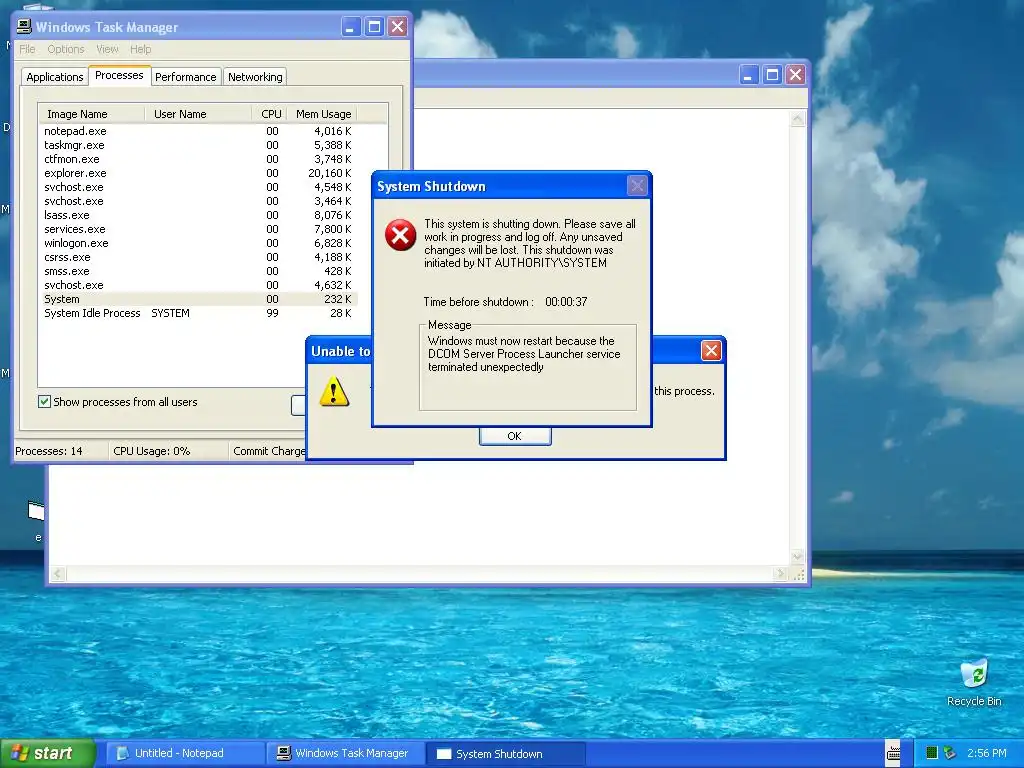Click the Processes: 14 status bar entry

49,451
